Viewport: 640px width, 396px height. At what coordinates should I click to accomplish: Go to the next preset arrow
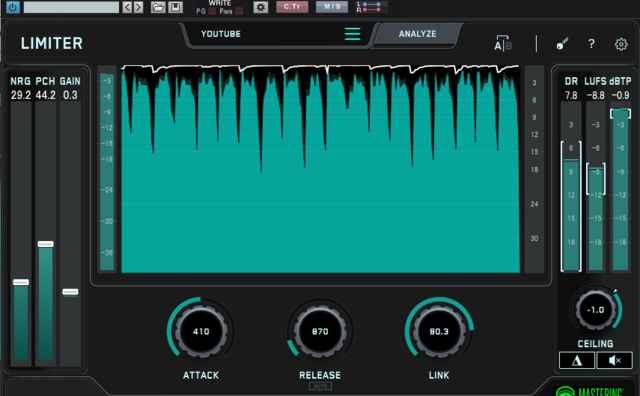click(x=139, y=7)
